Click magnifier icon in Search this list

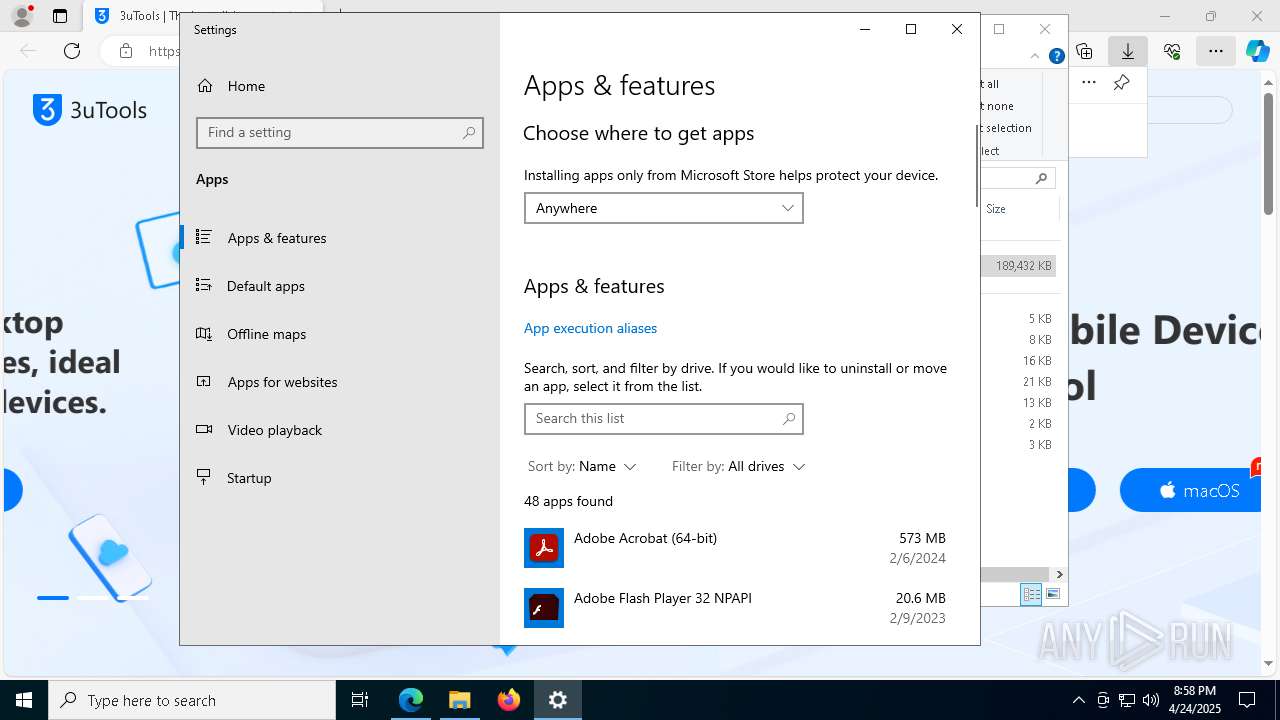789,418
